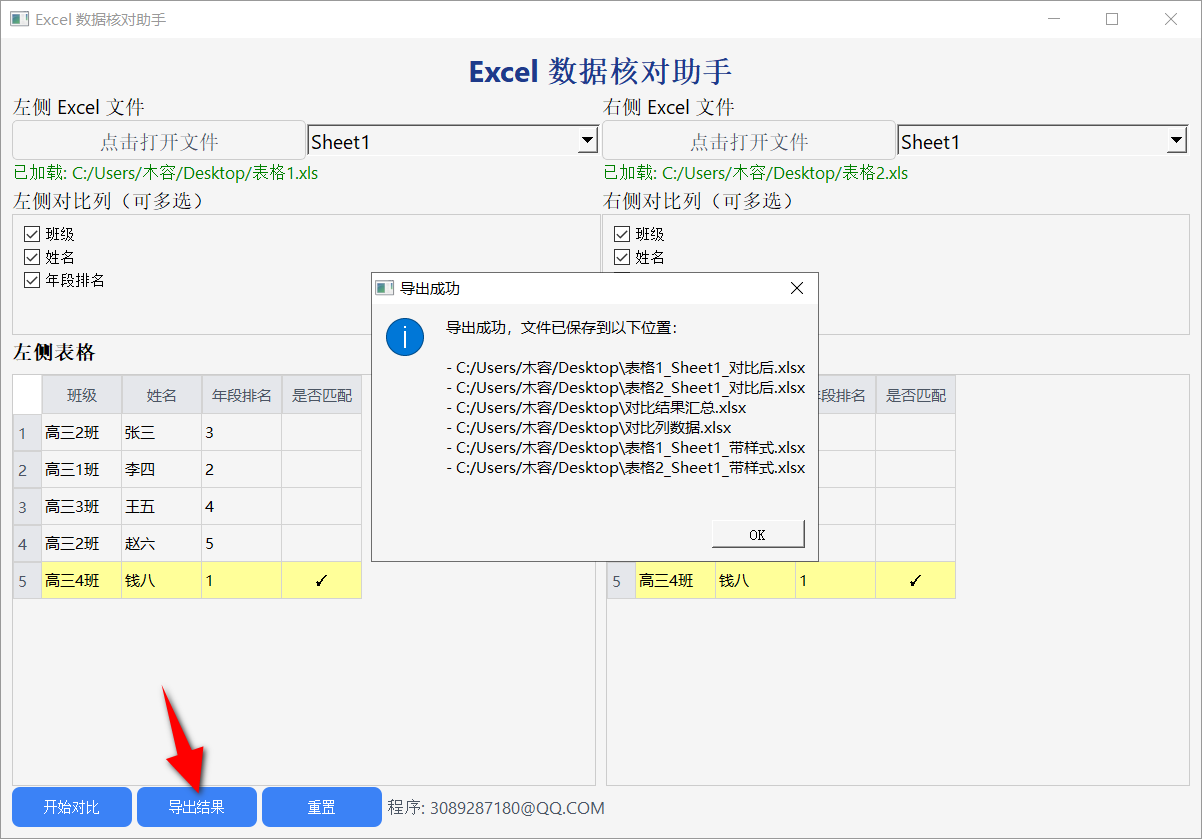
Task: Click the 导出结果 button
Action: 196,807
